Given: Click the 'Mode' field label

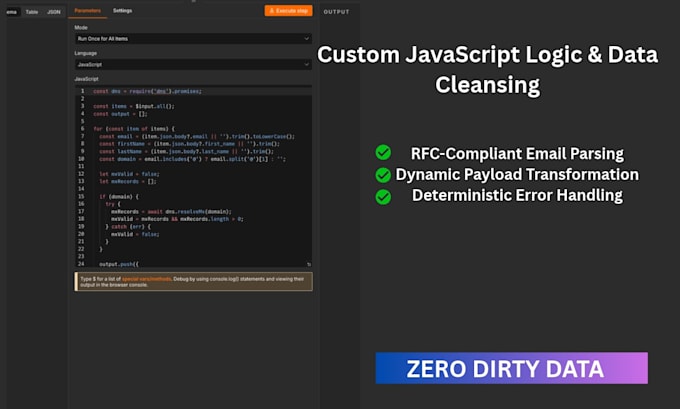Looking at the screenshot, I should (81, 27).
